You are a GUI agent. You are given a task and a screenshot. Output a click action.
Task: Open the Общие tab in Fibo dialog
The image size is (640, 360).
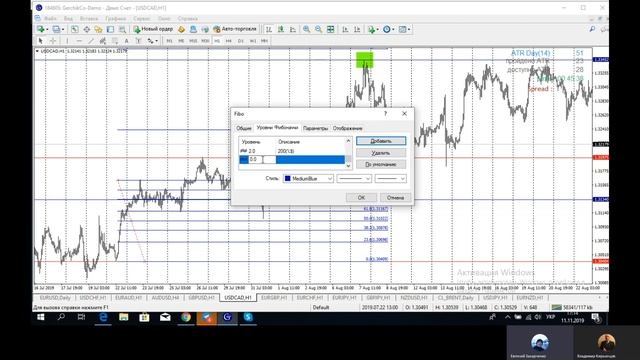244,128
